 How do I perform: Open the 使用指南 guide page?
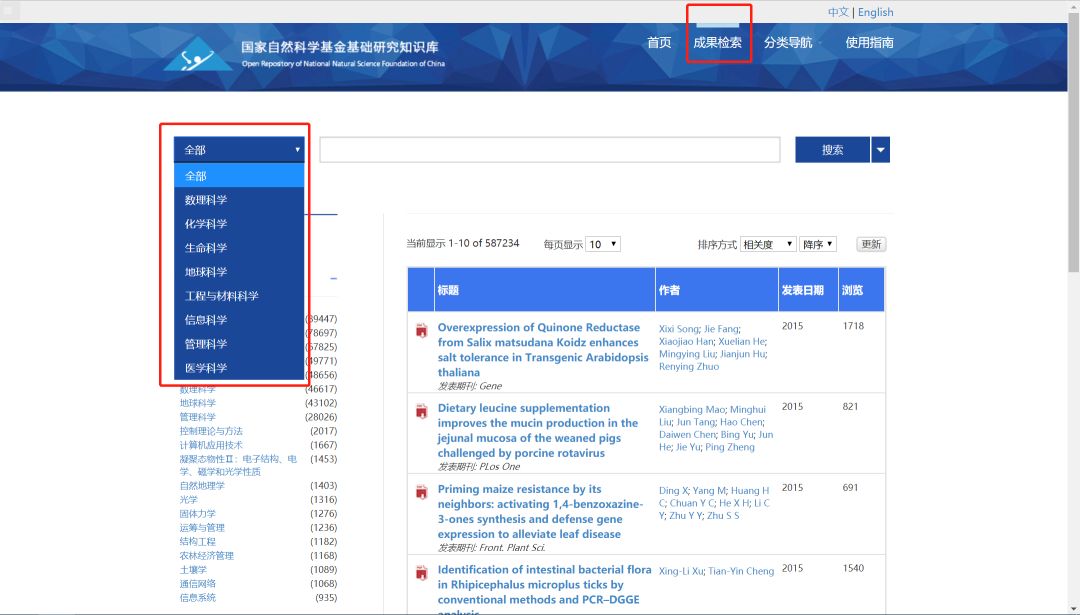point(866,42)
